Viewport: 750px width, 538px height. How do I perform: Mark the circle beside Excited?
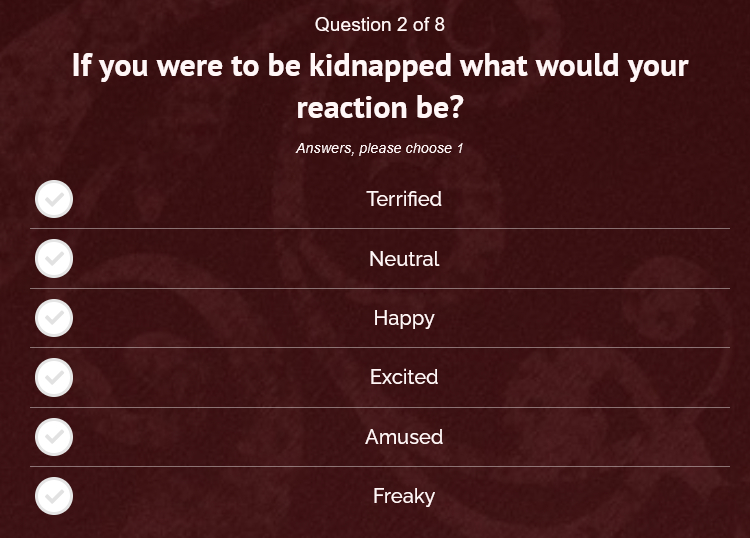54,377
